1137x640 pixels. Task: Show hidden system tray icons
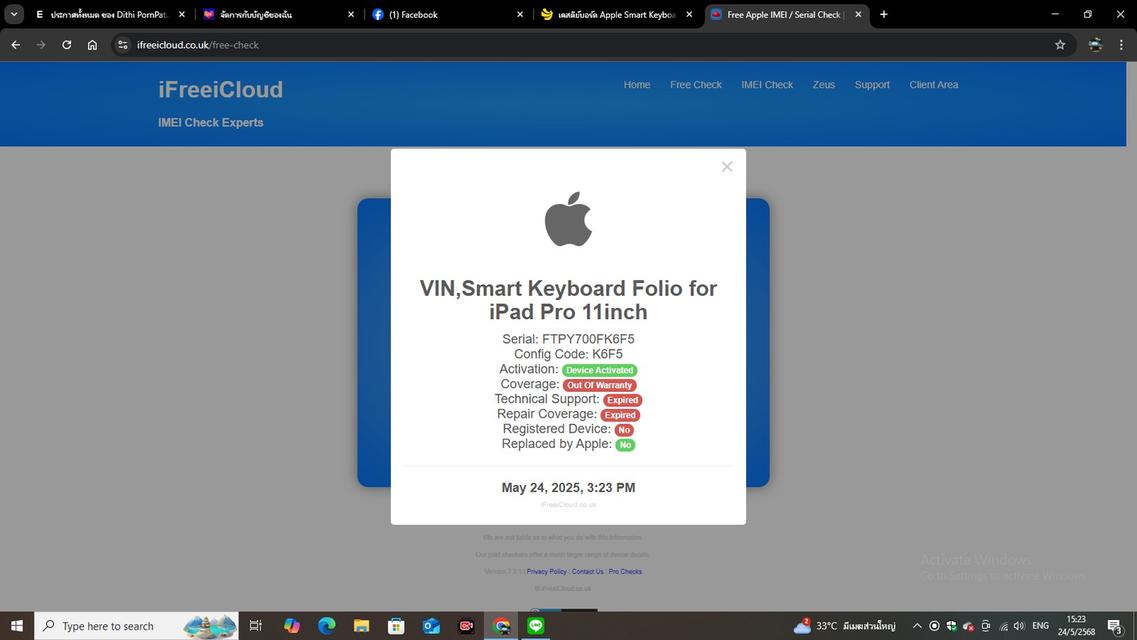pyautogui.click(x=917, y=626)
